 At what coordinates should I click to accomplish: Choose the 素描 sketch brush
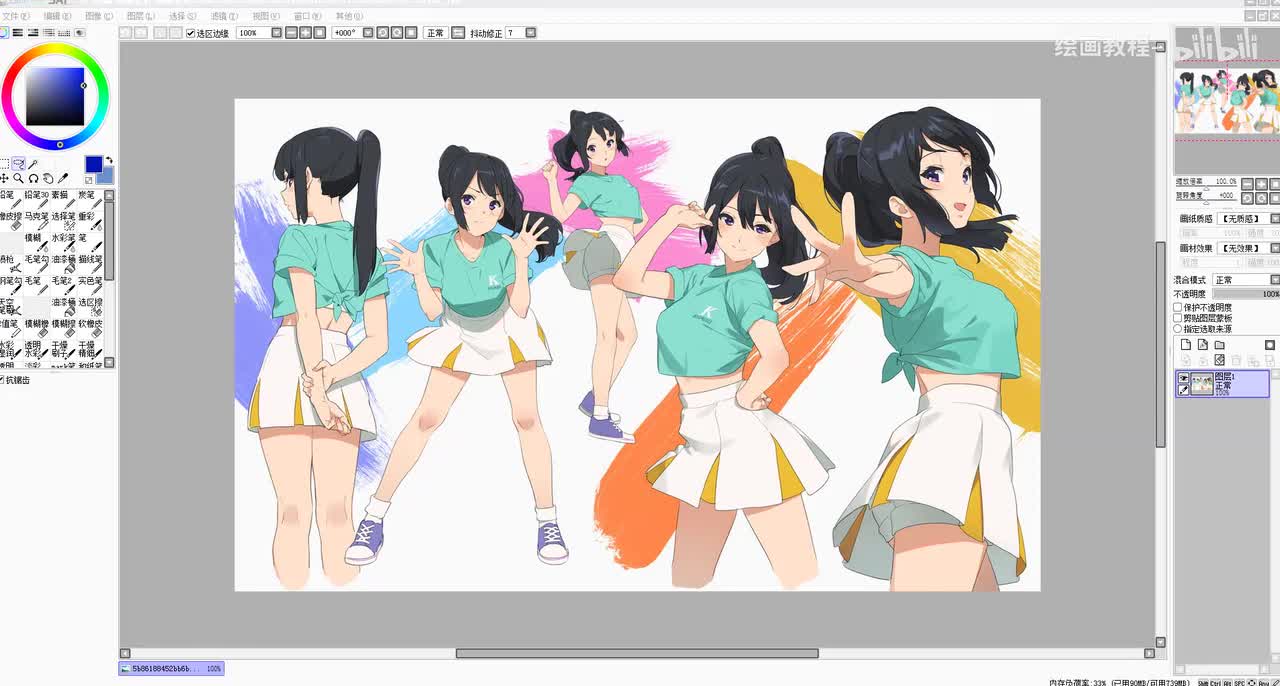pos(63,200)
